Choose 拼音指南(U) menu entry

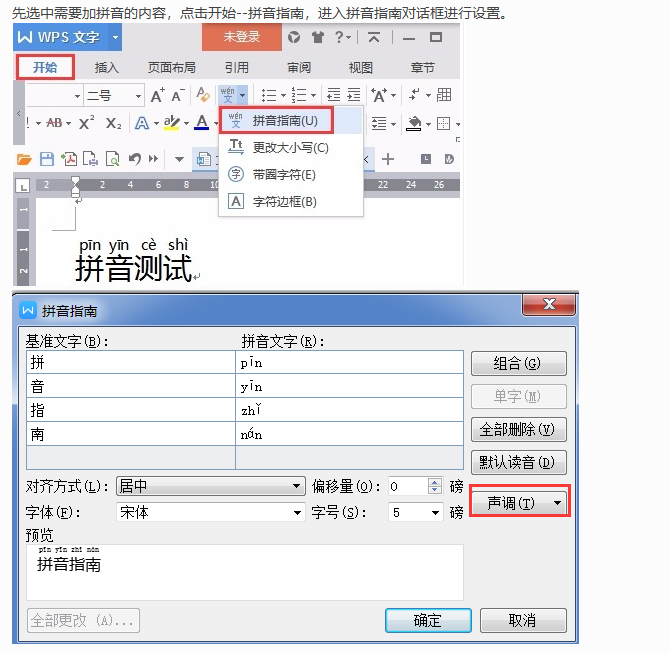(x=284, y=120)
